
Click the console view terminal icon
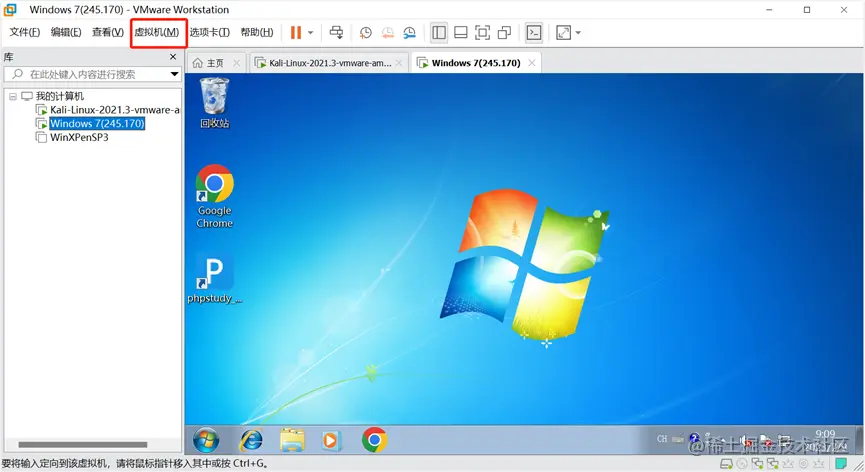[x=533, y=33]
